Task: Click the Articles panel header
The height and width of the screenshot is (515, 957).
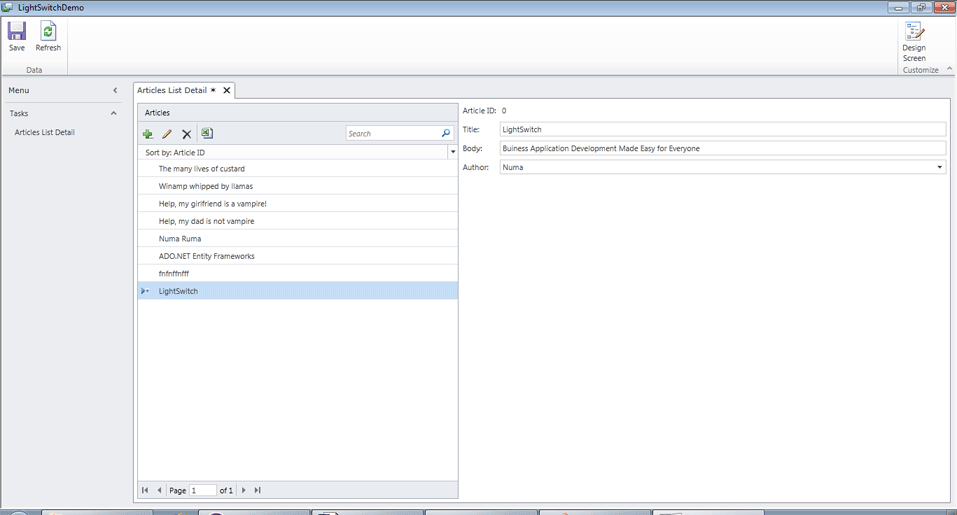Action: coord(298,113)
